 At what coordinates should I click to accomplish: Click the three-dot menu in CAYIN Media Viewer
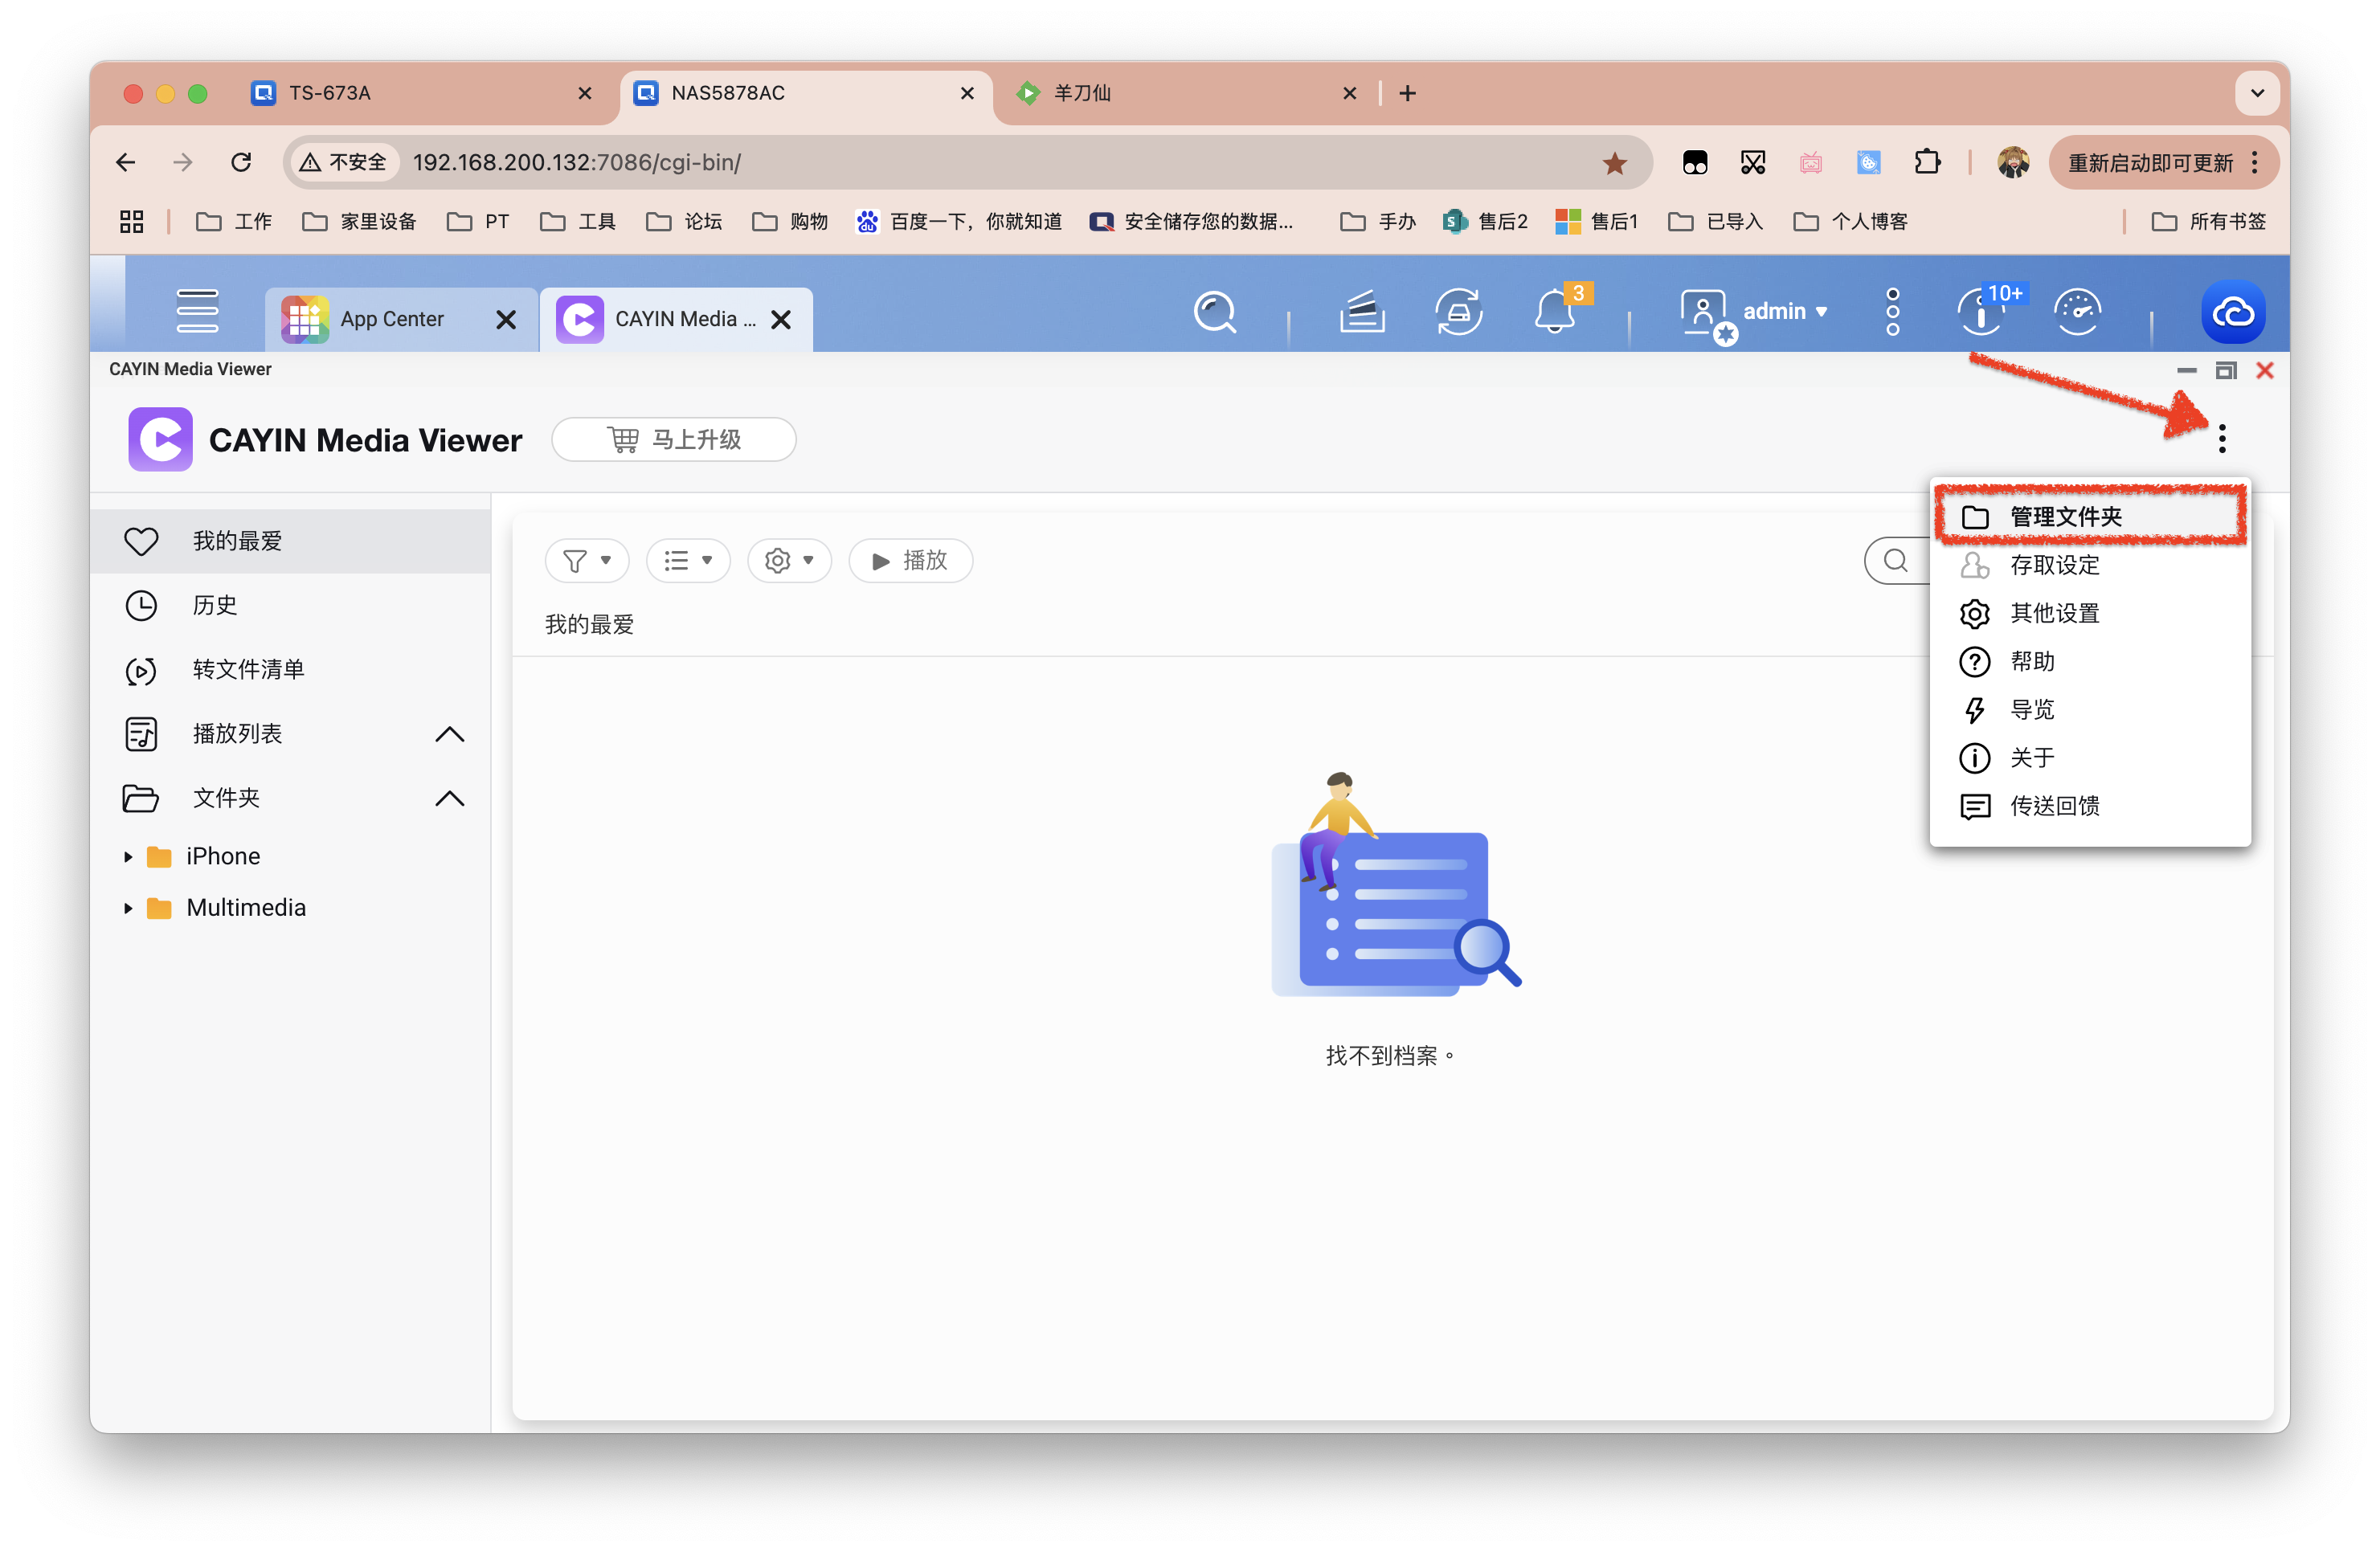(x=2221, y=439)
